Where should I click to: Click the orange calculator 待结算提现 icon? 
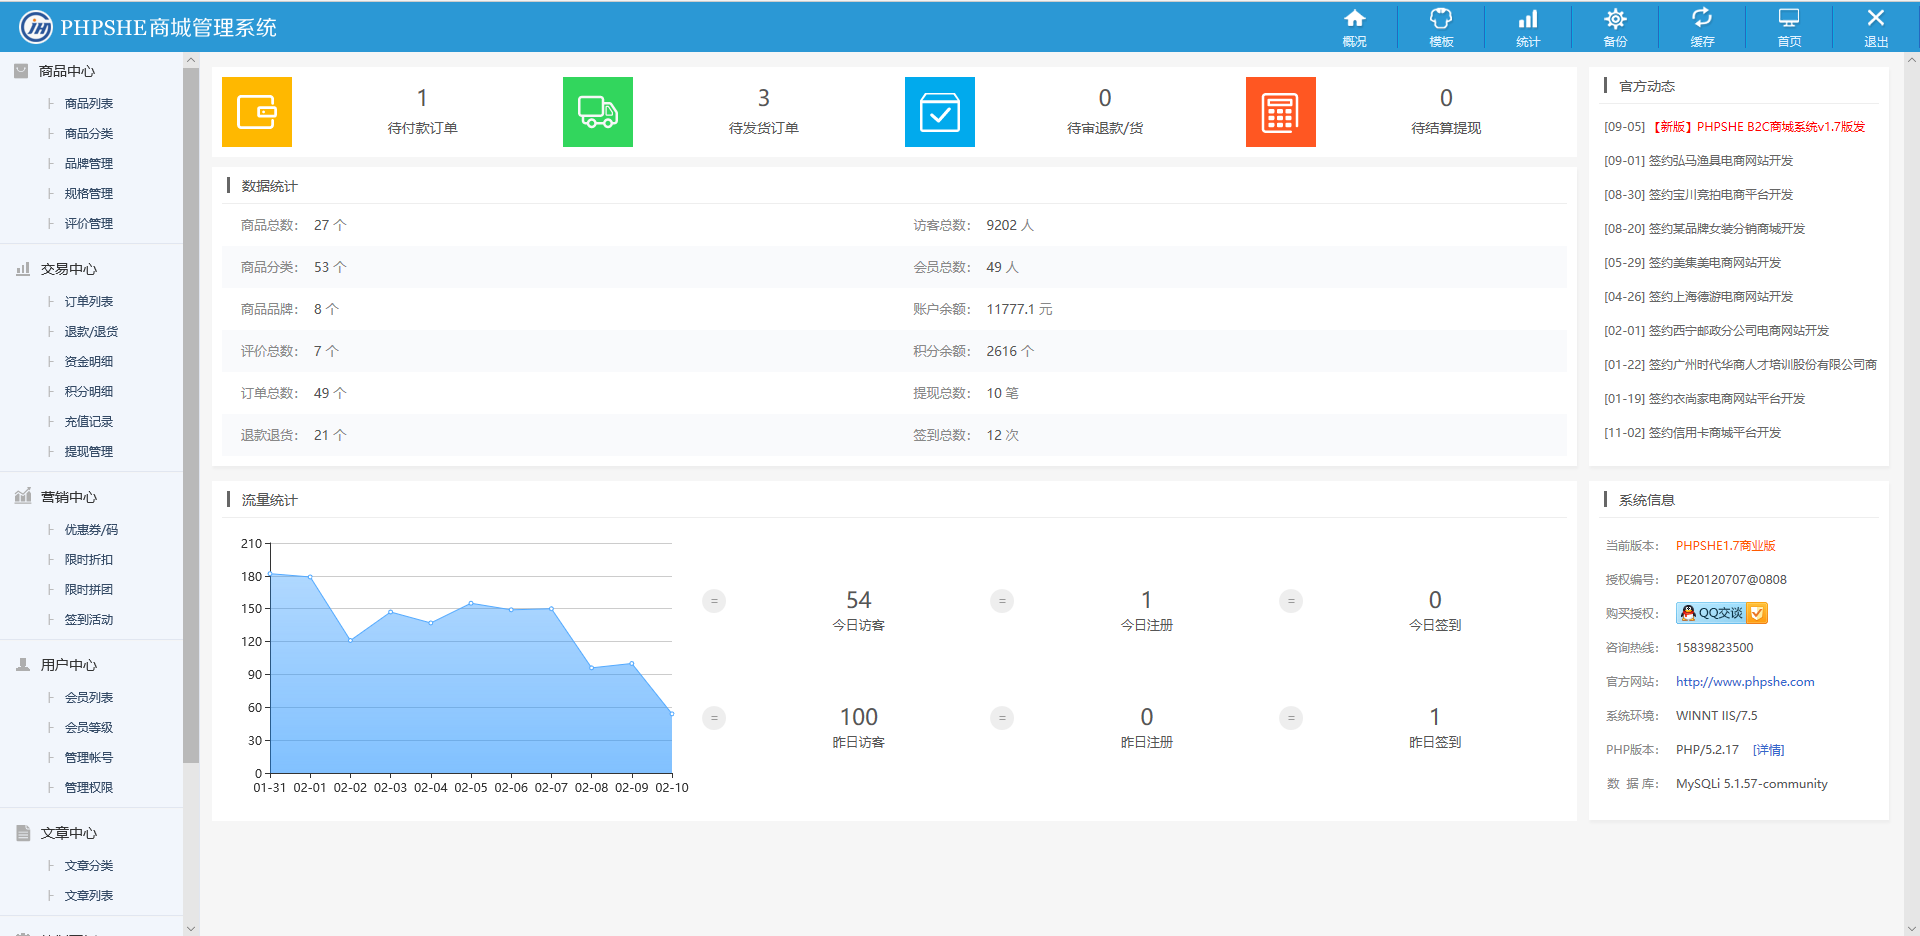[1281, 112]
